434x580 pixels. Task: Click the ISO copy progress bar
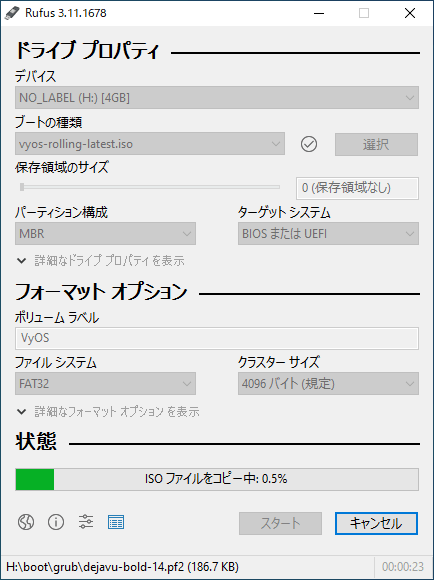[217, 479]
